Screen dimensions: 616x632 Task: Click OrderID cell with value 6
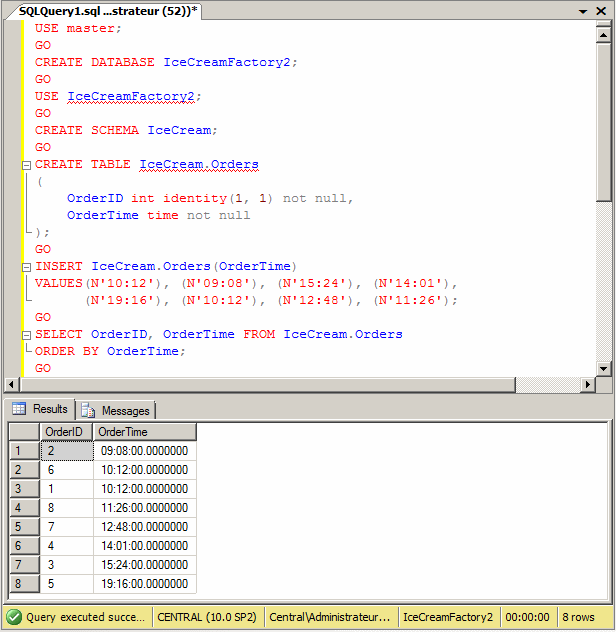pyautogui.click(x=67, y=470)
